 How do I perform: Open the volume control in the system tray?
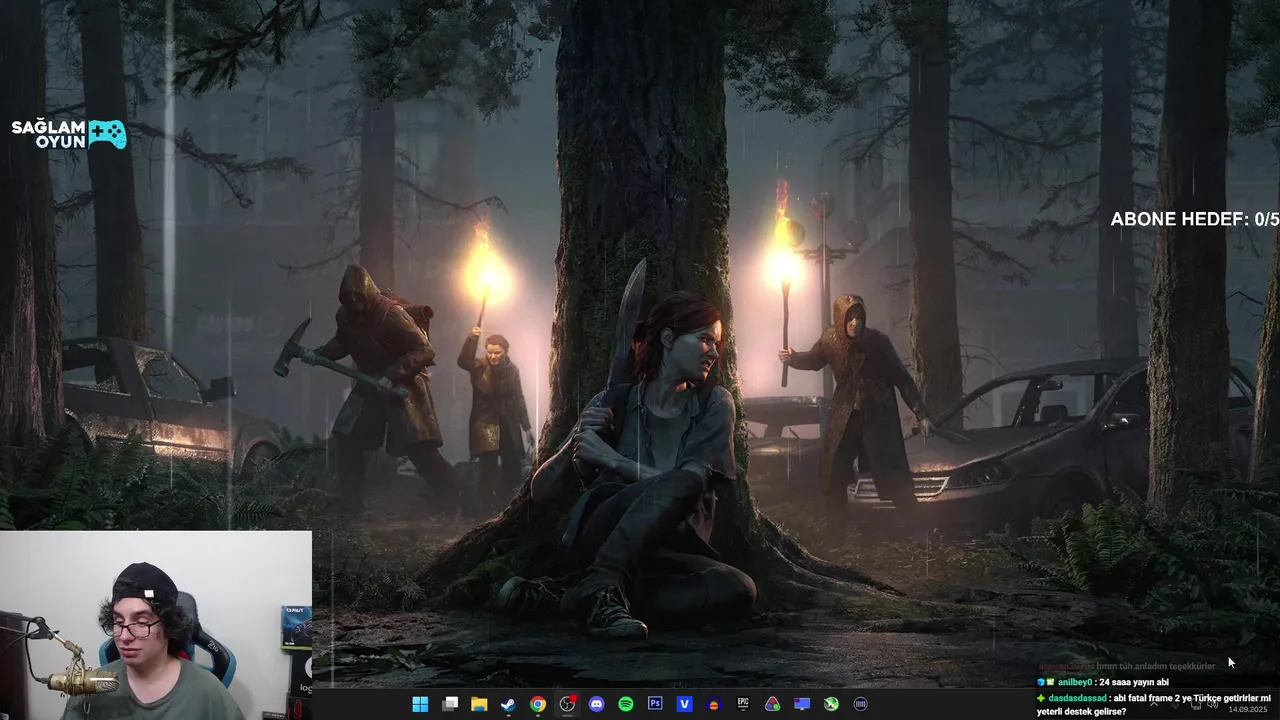pos(1213,704)
